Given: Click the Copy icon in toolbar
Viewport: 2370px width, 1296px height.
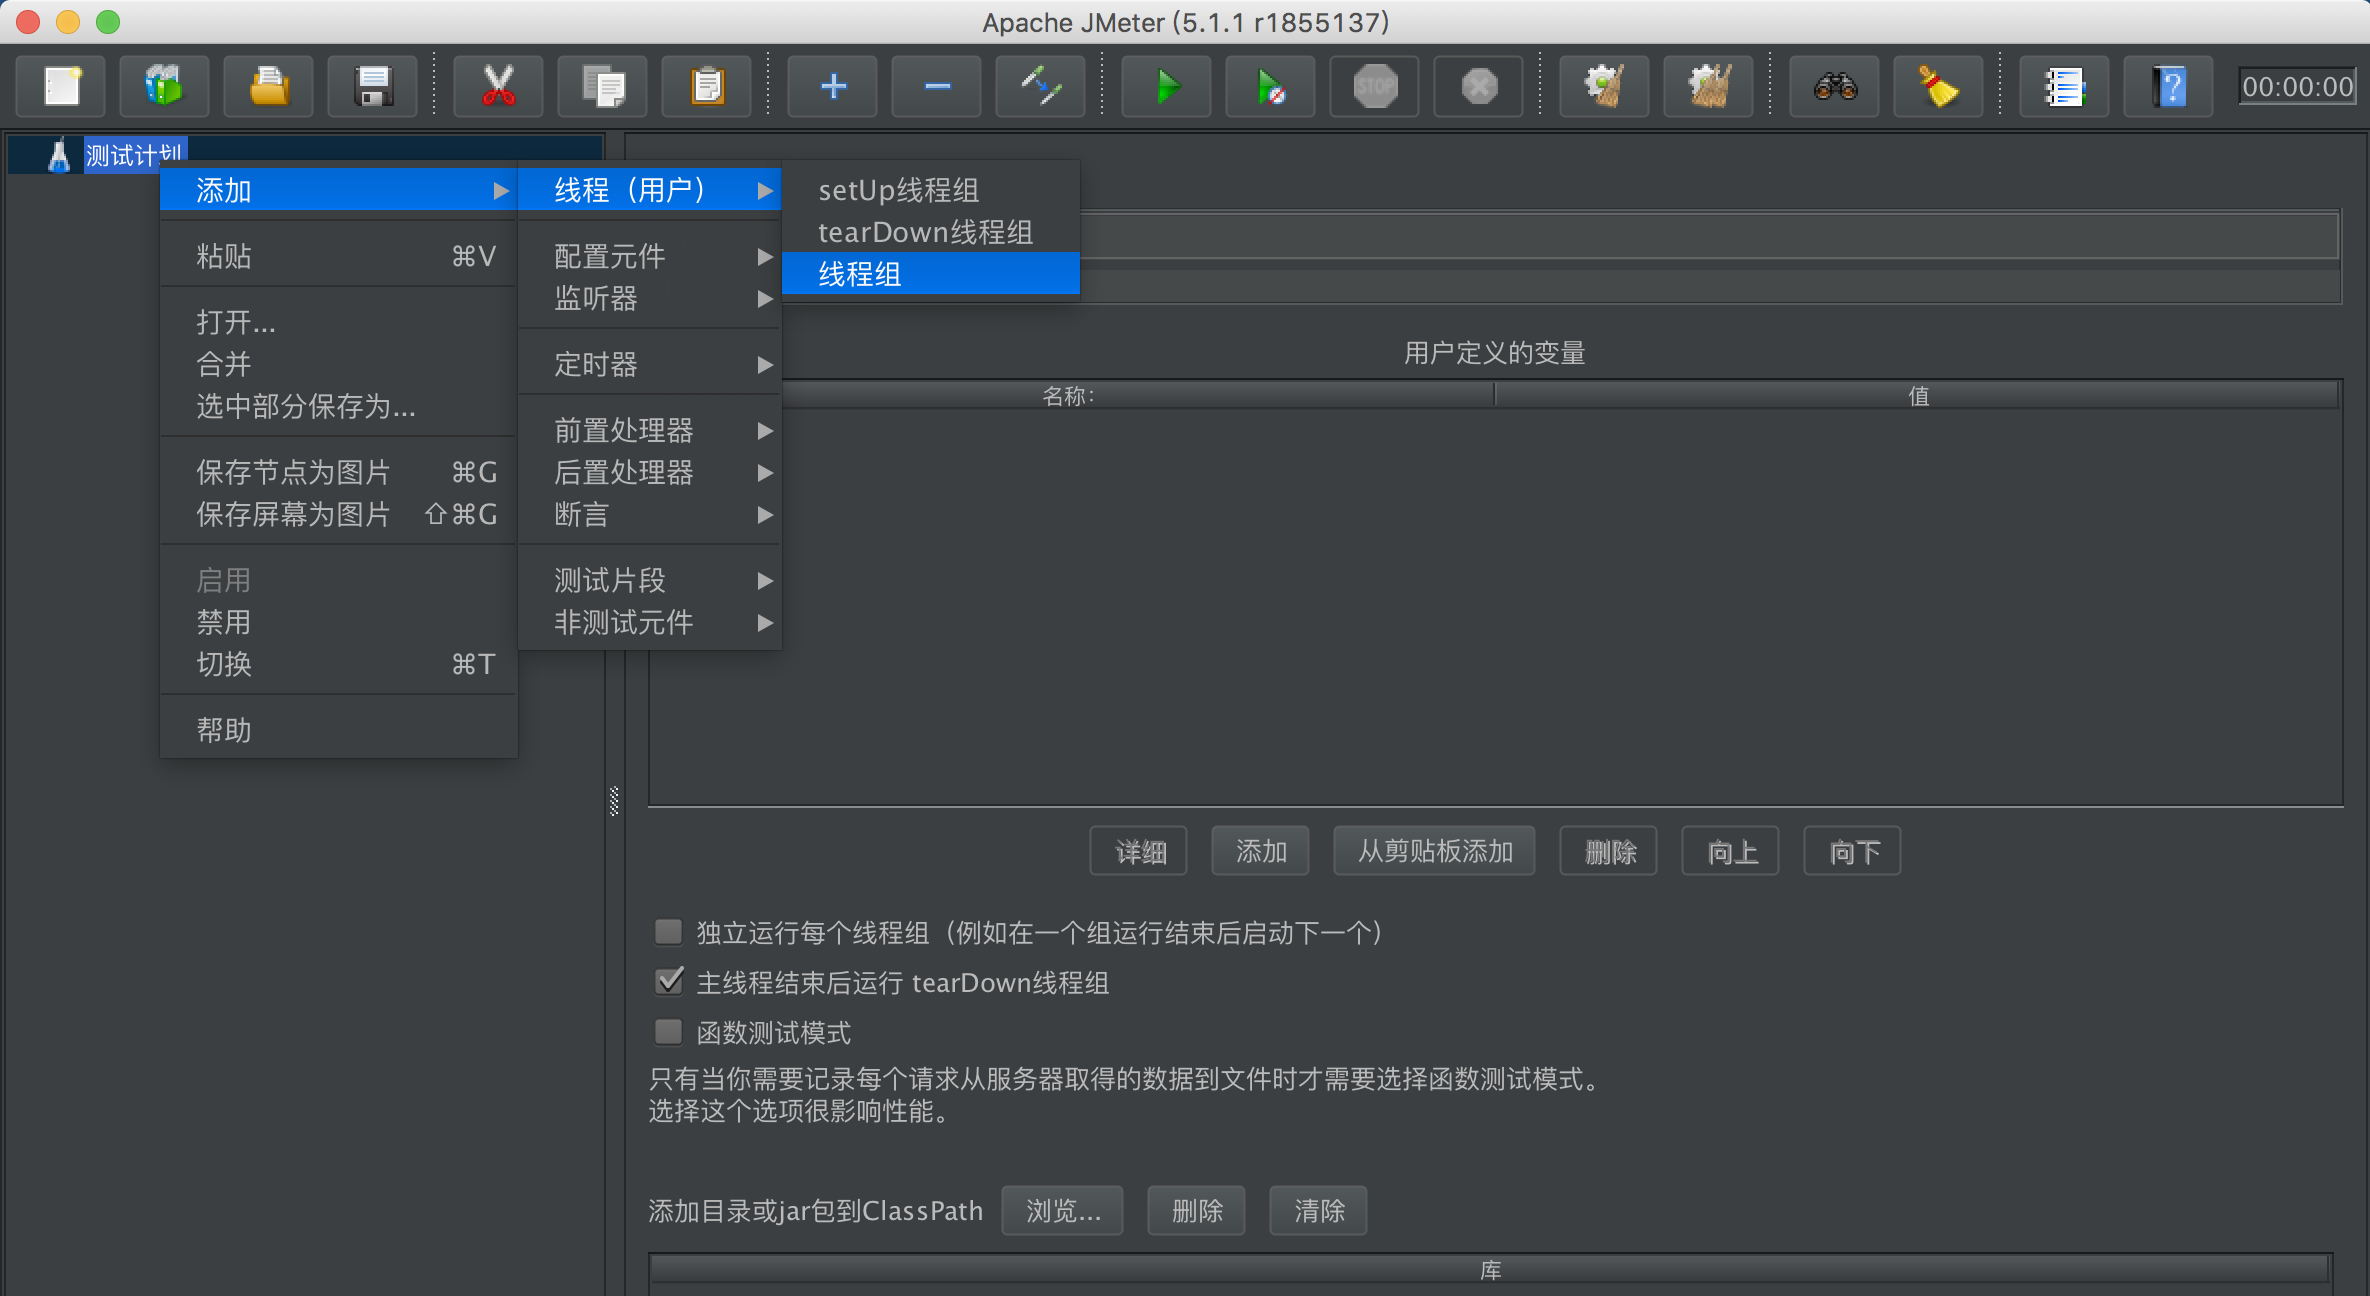Looking at the screenshot, I should point(603,87).
